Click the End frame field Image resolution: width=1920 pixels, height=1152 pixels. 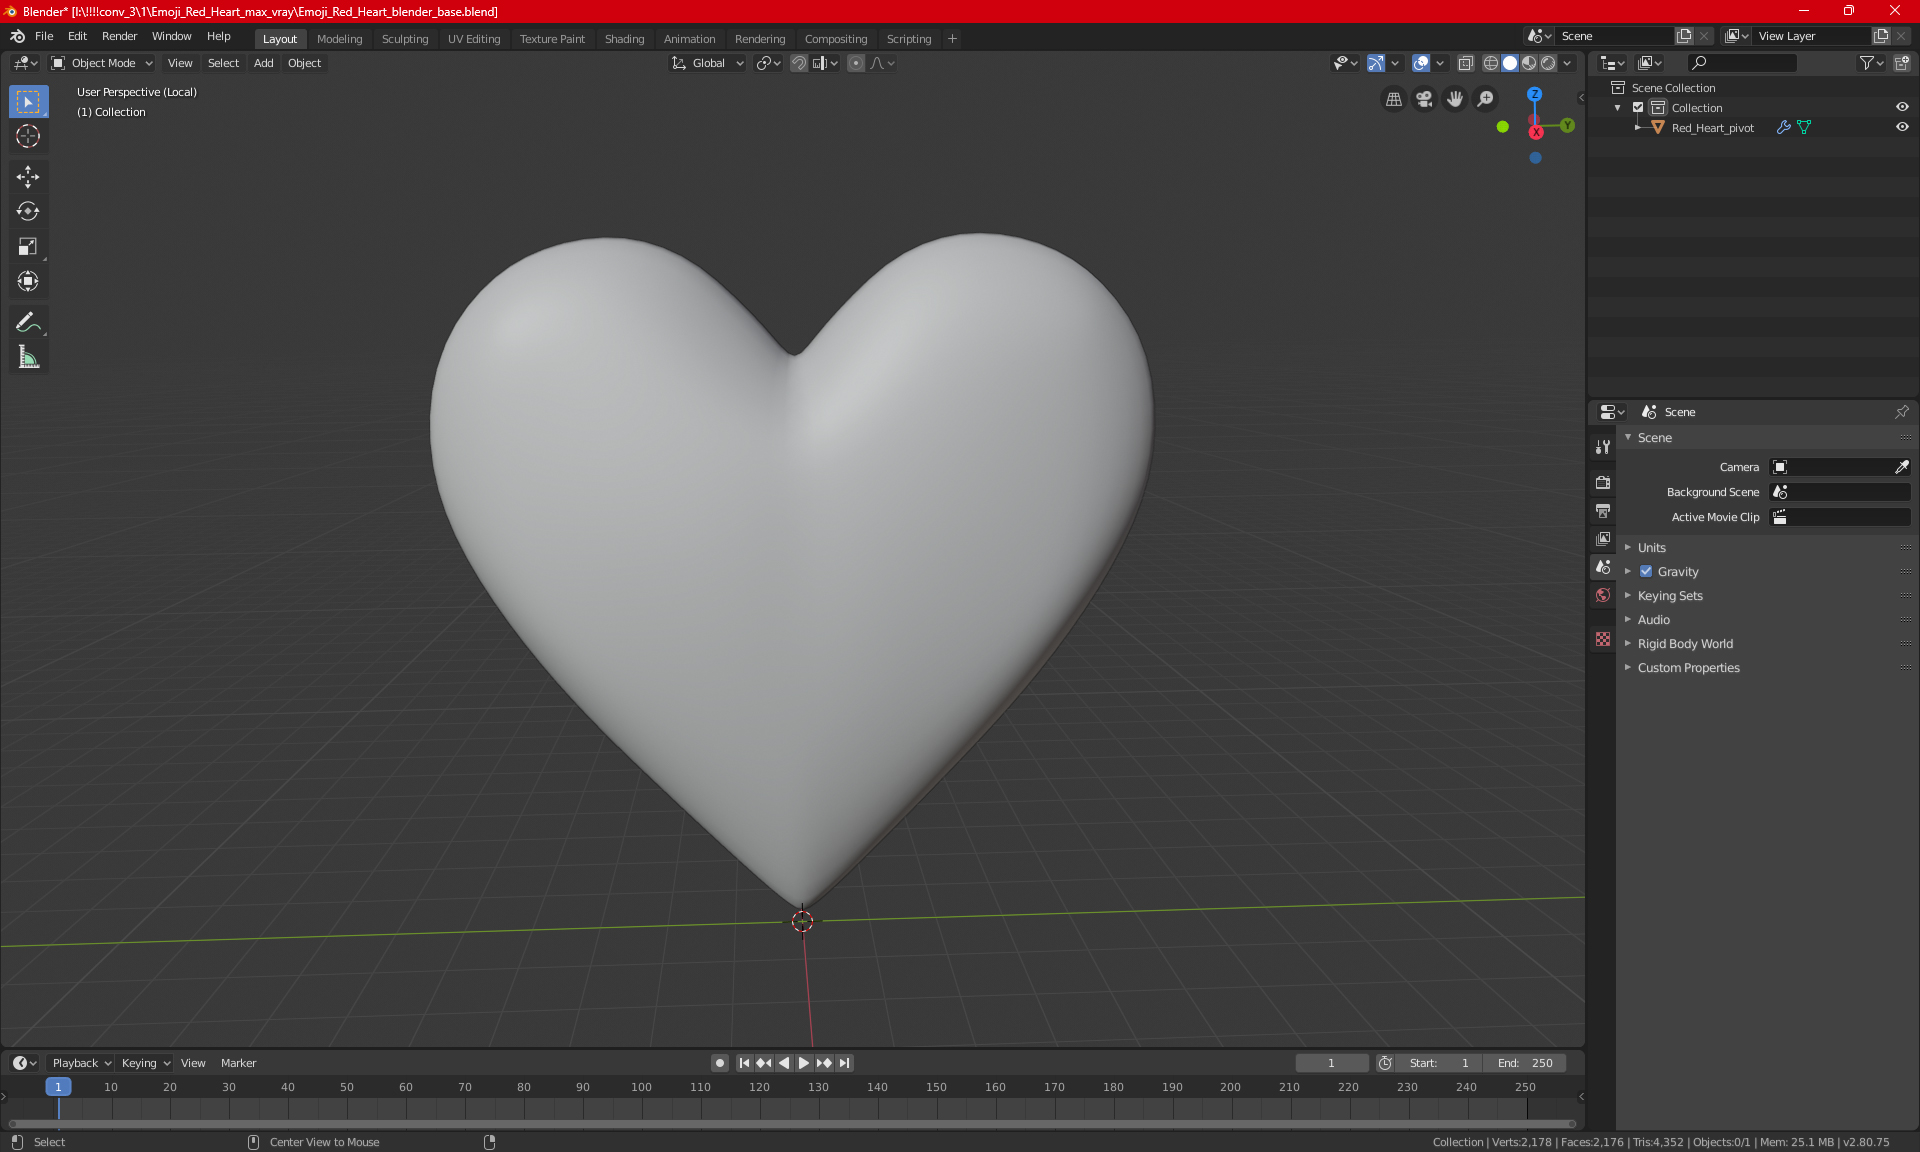tap(1525, 1063)
